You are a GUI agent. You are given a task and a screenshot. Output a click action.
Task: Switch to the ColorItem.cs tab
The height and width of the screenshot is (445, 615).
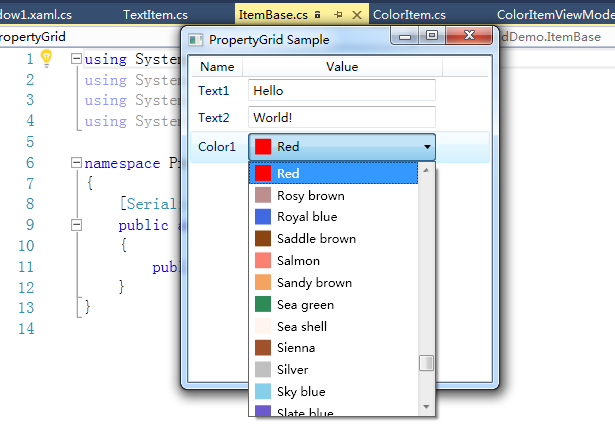[409, 15]
